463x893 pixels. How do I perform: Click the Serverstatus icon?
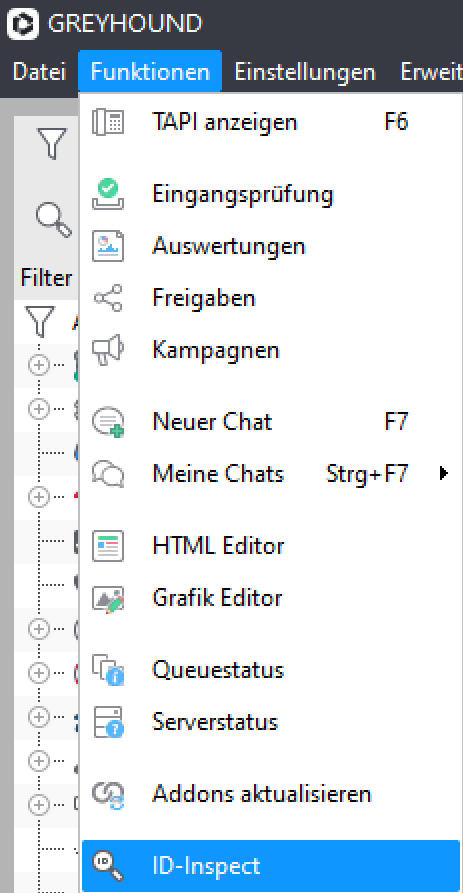click(x=108, y=722)
